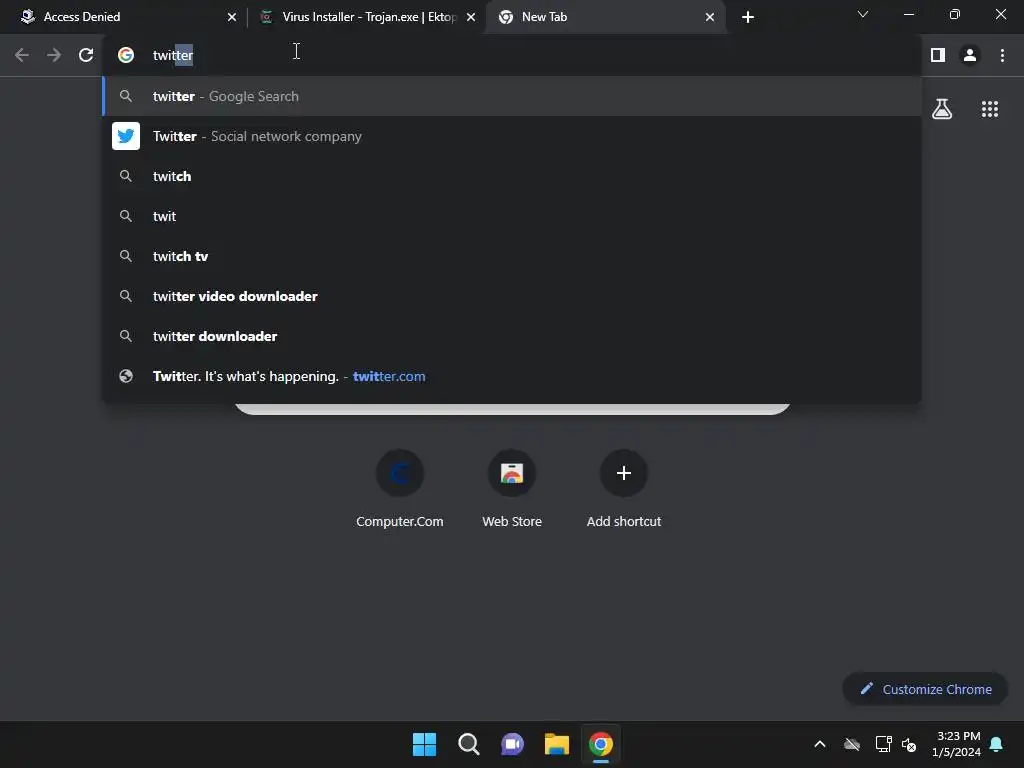The image size is (1024, 768).
Task: Select 'Twitter - Social network company' suggestion
Action: click(512, 136)
